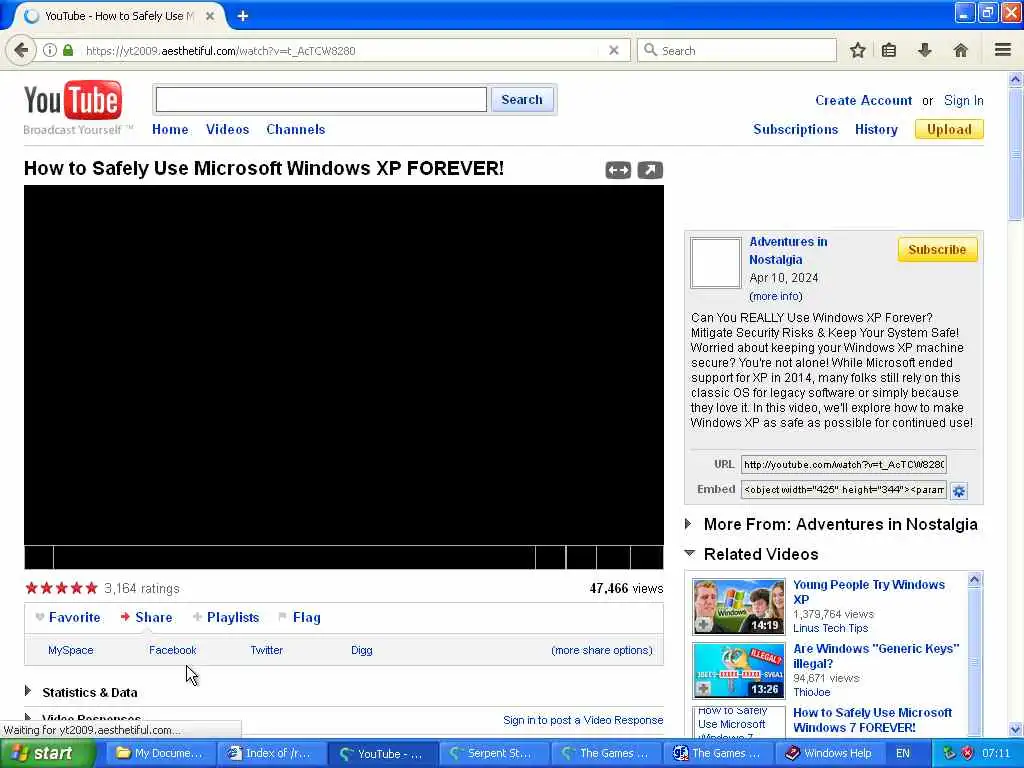Switch to Serpent St... taskbar window
This screenshot has height=768, width=1024.
[494, 754]
